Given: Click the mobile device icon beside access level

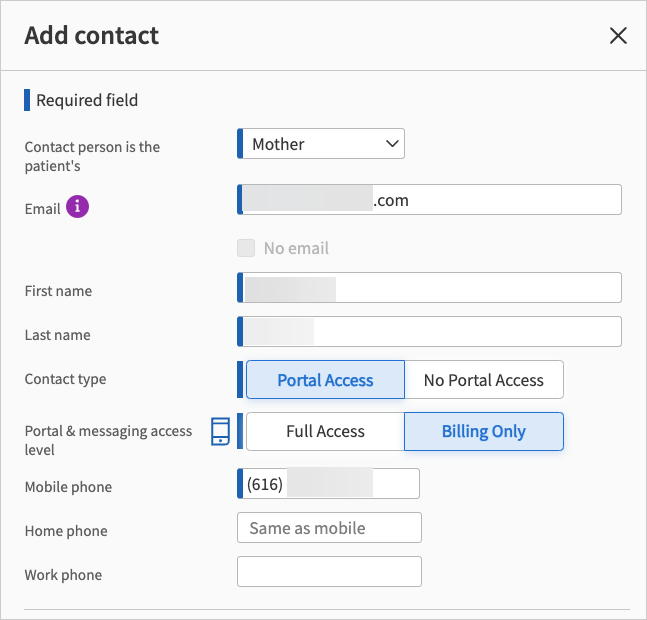Looking at the screenshot, I should click(x=221, y=431).
